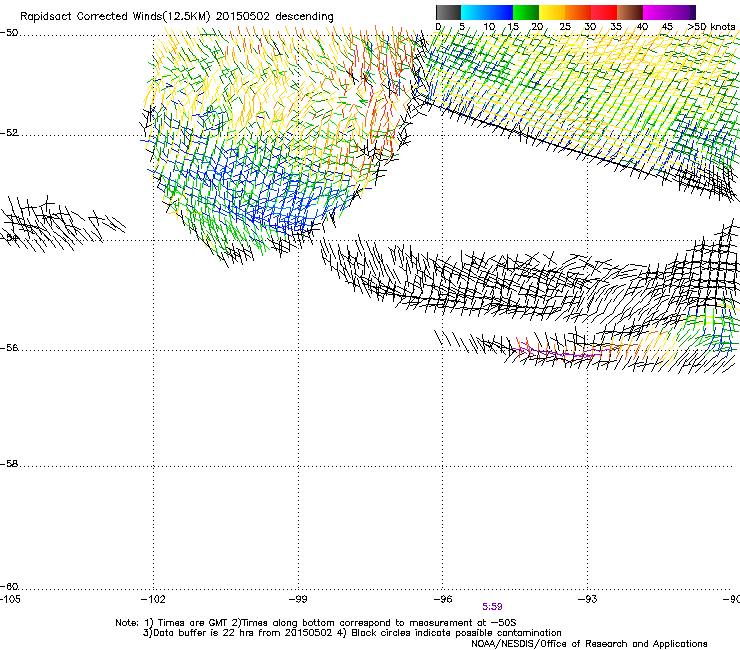Viewport: 740px width, 650px height.
Task: Click the brown 35-40 knots legend segment
Action: [x=630, y=12]
